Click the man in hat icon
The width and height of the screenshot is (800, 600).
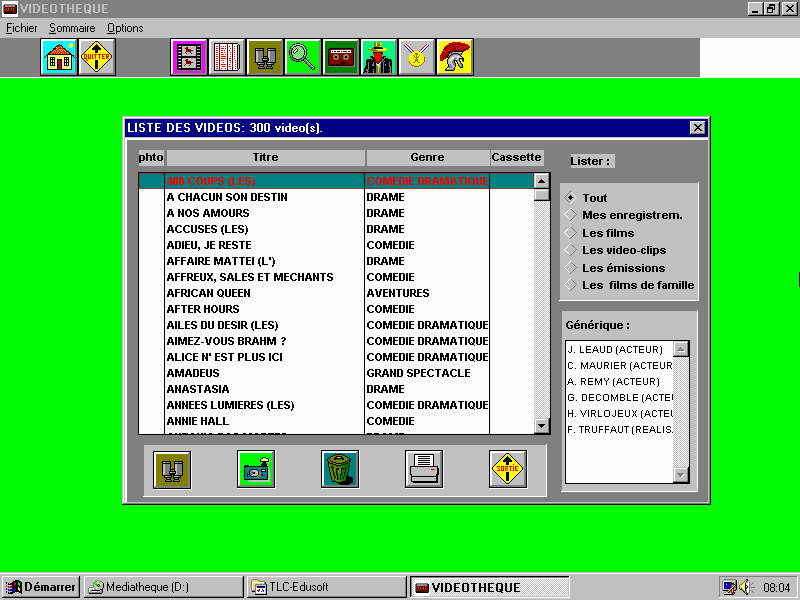point(379,58)
